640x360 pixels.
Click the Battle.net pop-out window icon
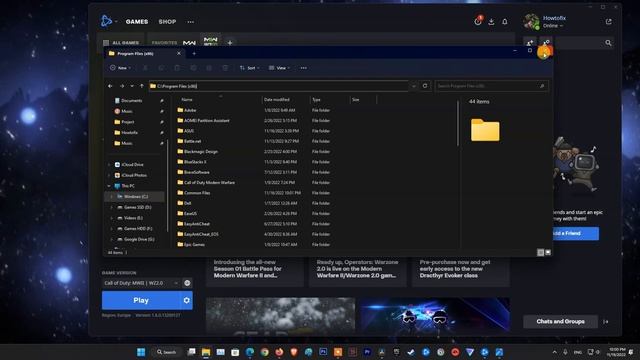pyautogui.click(x=609, y=22)
